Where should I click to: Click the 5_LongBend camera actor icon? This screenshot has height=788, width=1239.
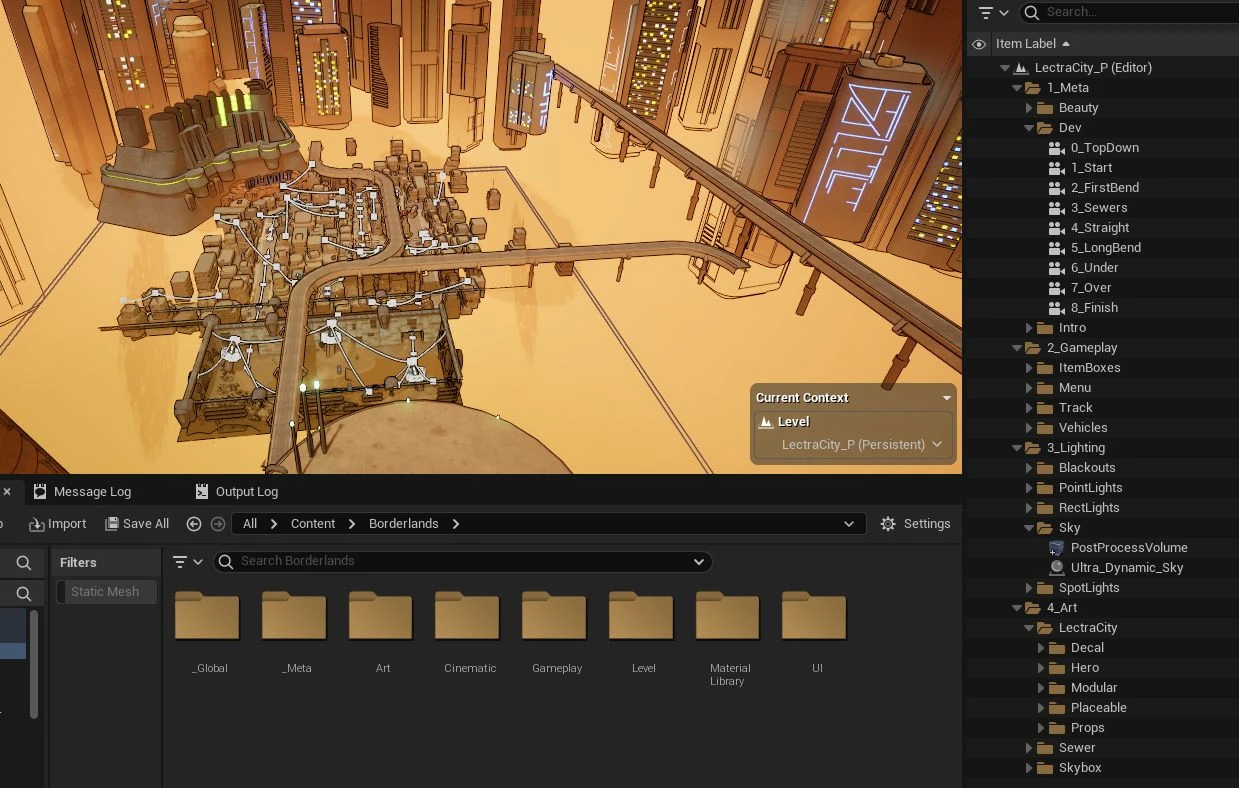(1056, 248)
